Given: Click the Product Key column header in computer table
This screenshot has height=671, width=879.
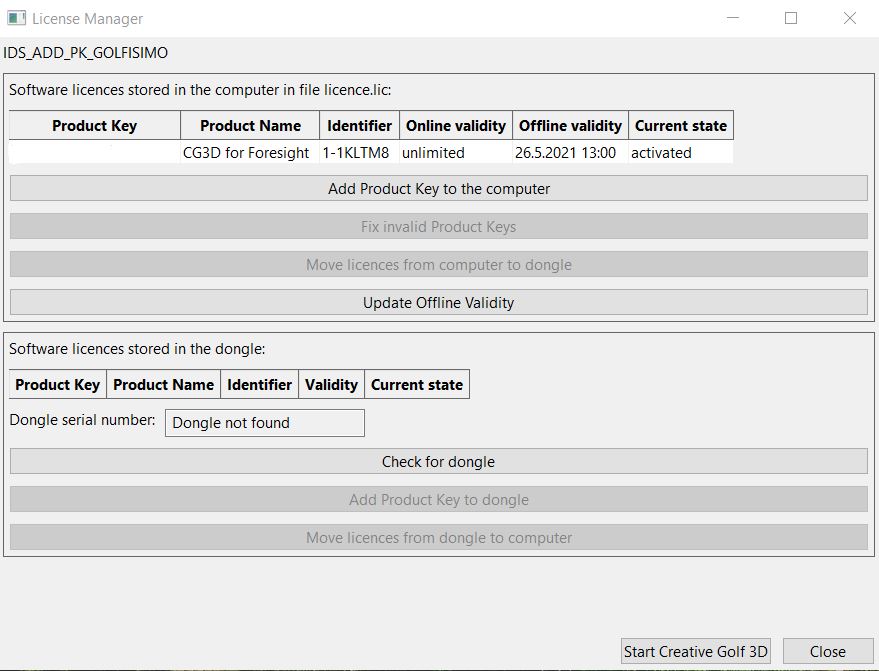Looking at the screenshot, I should (x=94, y=125).
